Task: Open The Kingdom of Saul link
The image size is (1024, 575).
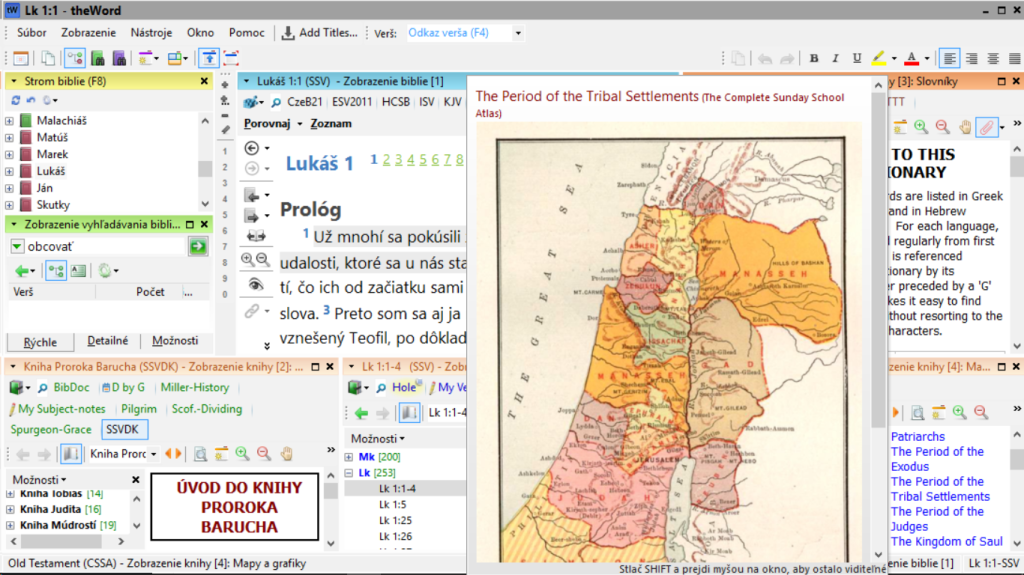Action: tap(946, 542)
